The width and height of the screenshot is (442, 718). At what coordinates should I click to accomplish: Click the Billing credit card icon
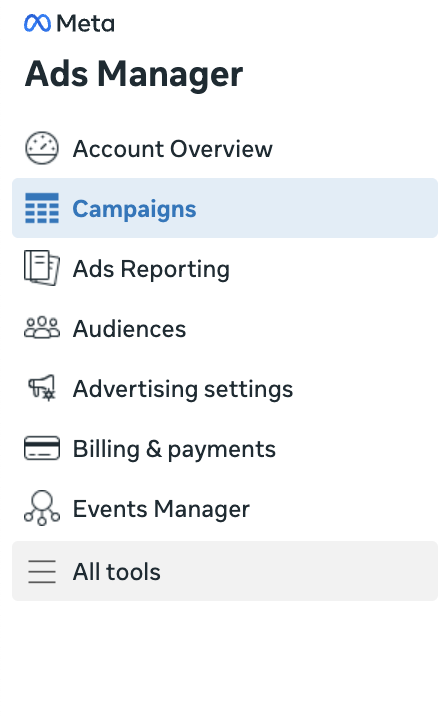pos(42,448)
